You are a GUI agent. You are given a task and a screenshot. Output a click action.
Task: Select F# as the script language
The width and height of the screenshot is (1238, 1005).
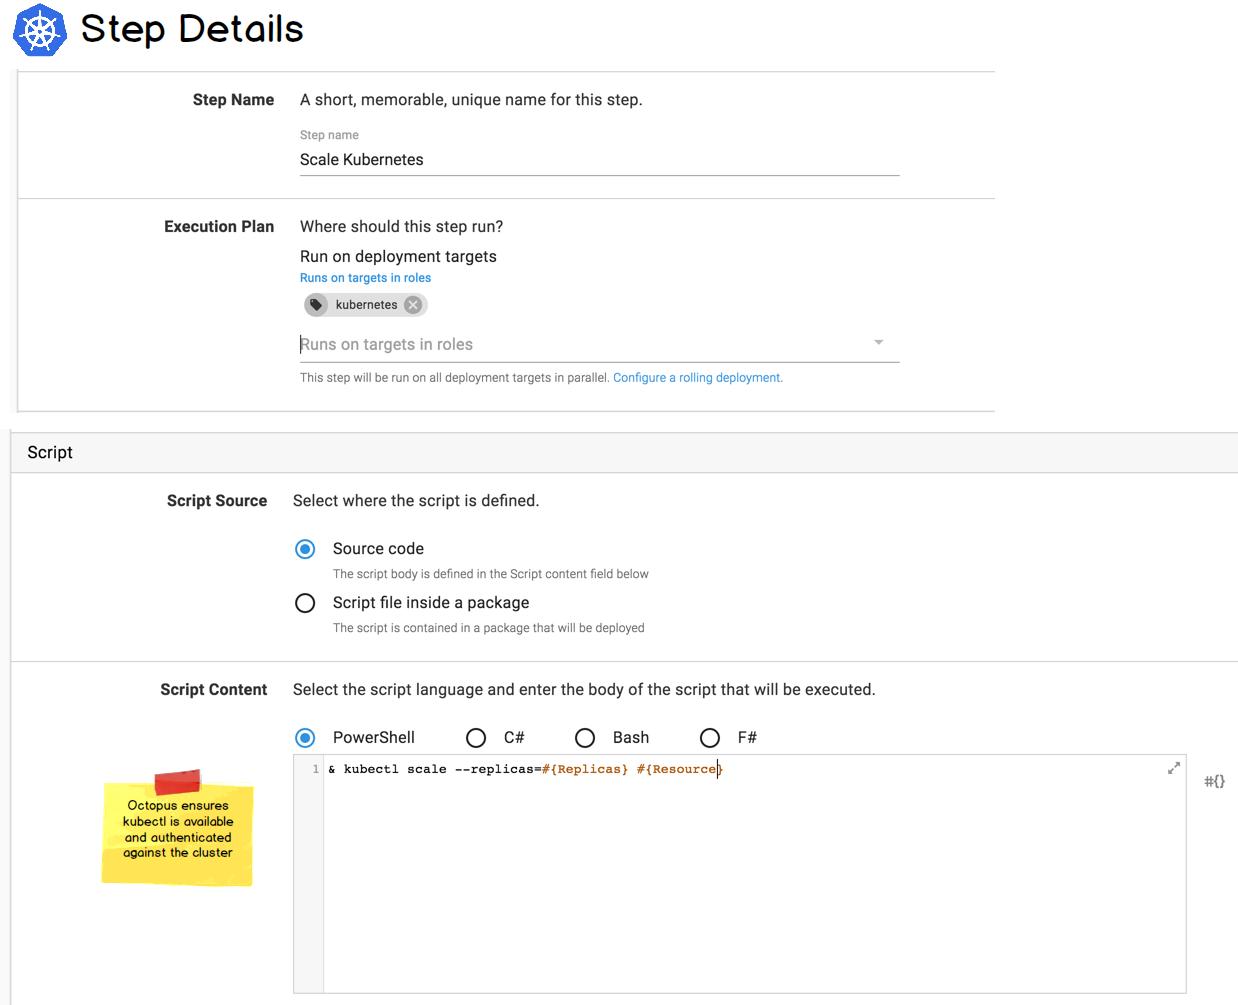pos(710,737)
